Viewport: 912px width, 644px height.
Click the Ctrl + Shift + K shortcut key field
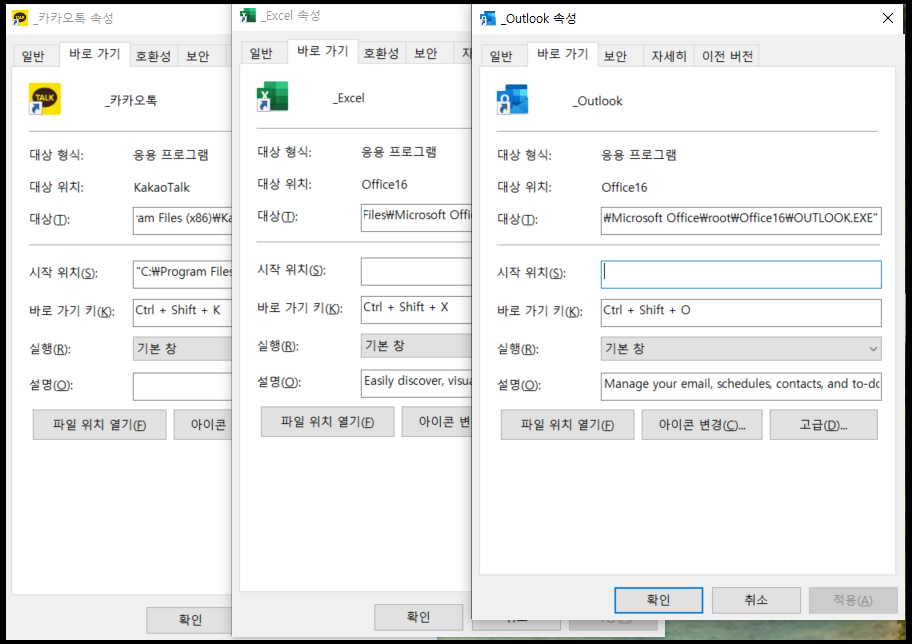pyautogui.click(x=182, y=312)
